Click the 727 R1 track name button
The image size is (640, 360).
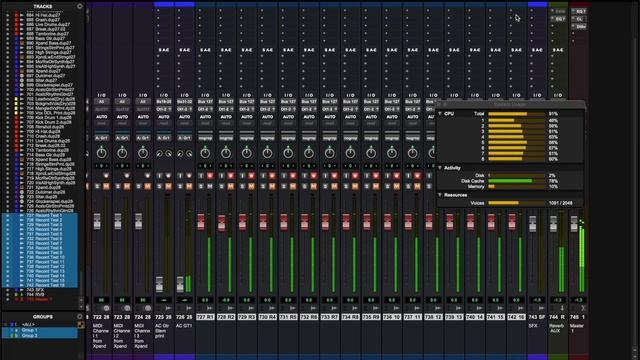[x=205, y=317]
